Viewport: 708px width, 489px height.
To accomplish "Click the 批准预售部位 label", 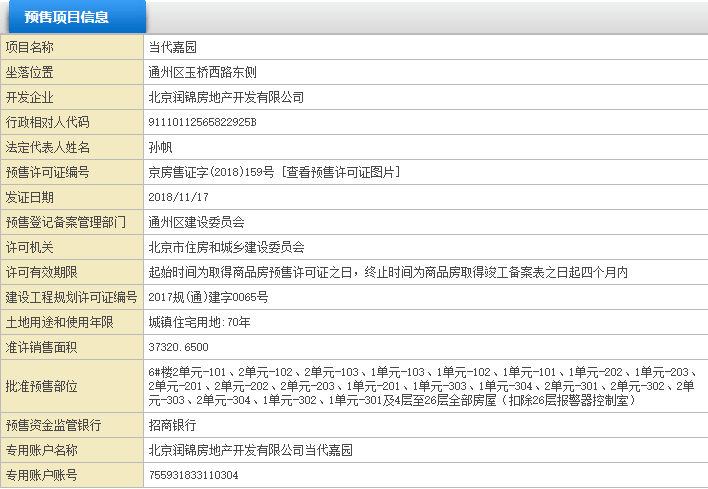I will coord(42,387).
